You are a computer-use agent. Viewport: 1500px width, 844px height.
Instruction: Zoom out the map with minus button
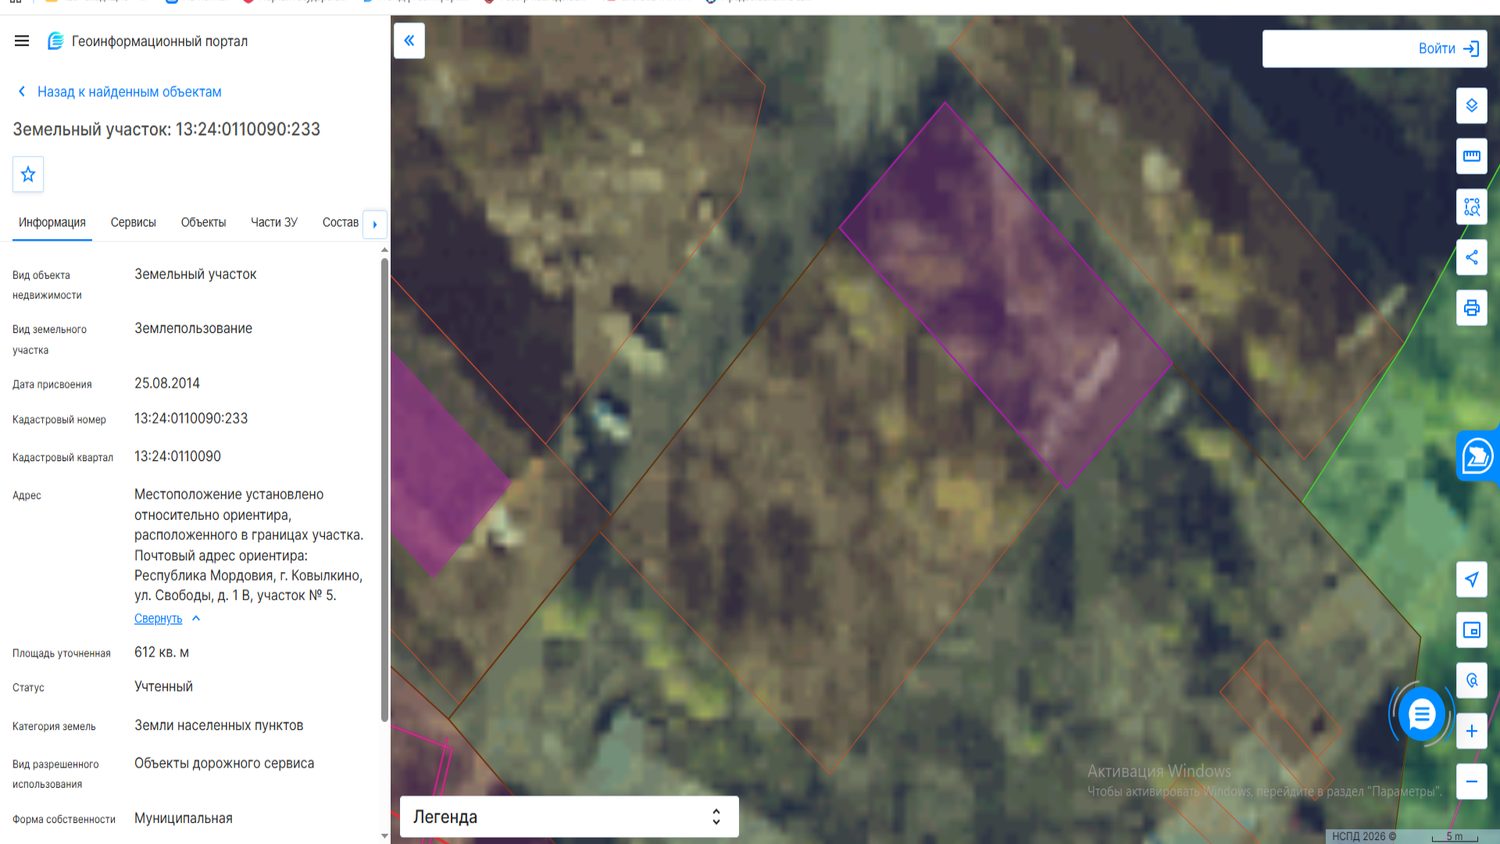(x=1472, y=781)
